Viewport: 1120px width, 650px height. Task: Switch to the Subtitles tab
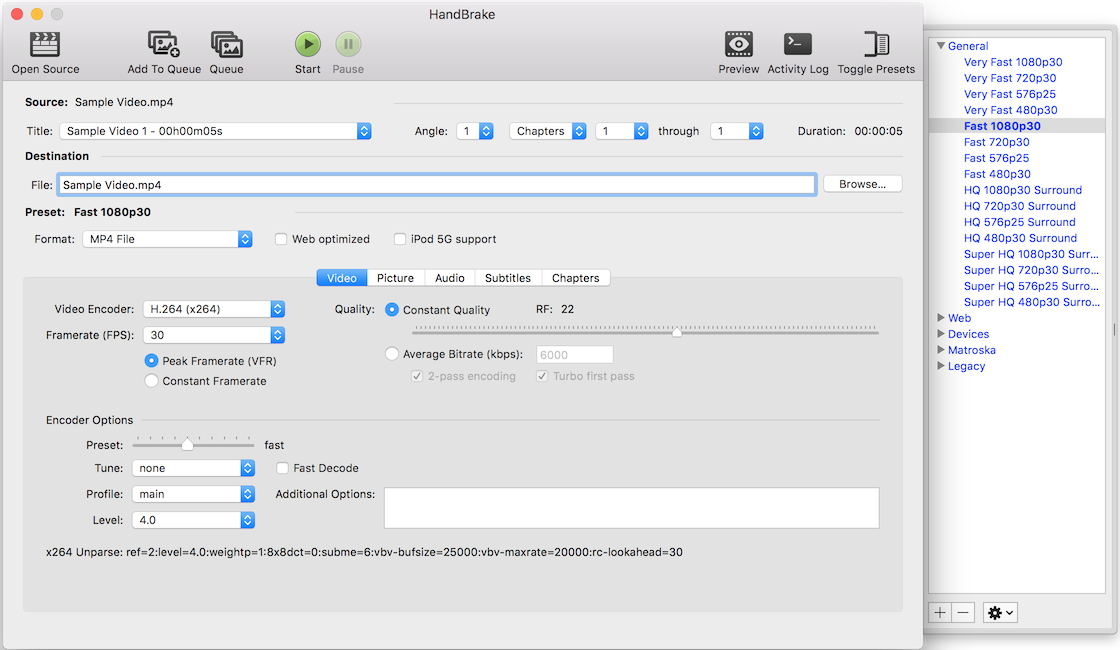508,278
